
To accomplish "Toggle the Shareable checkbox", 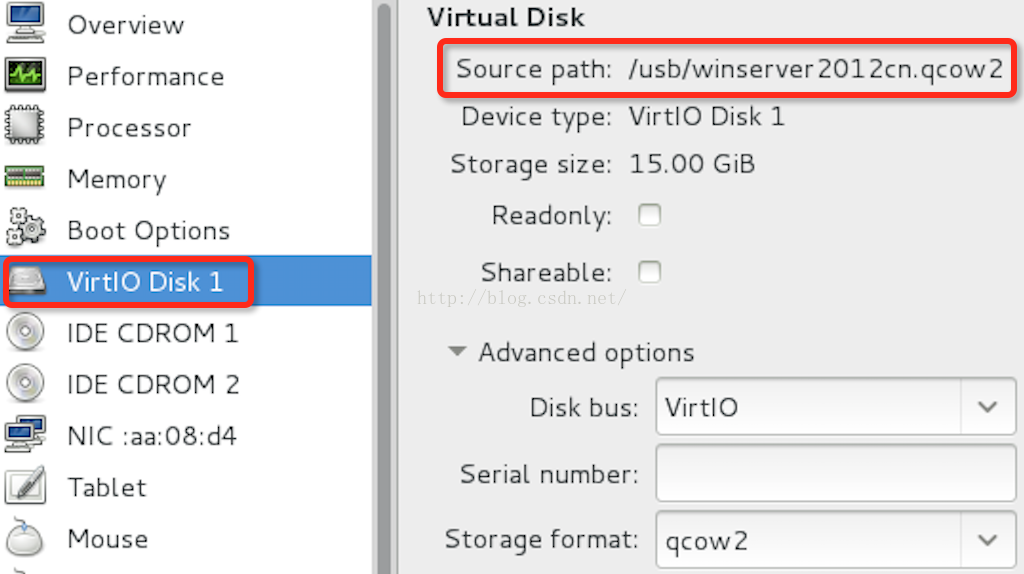I will 649,272.
